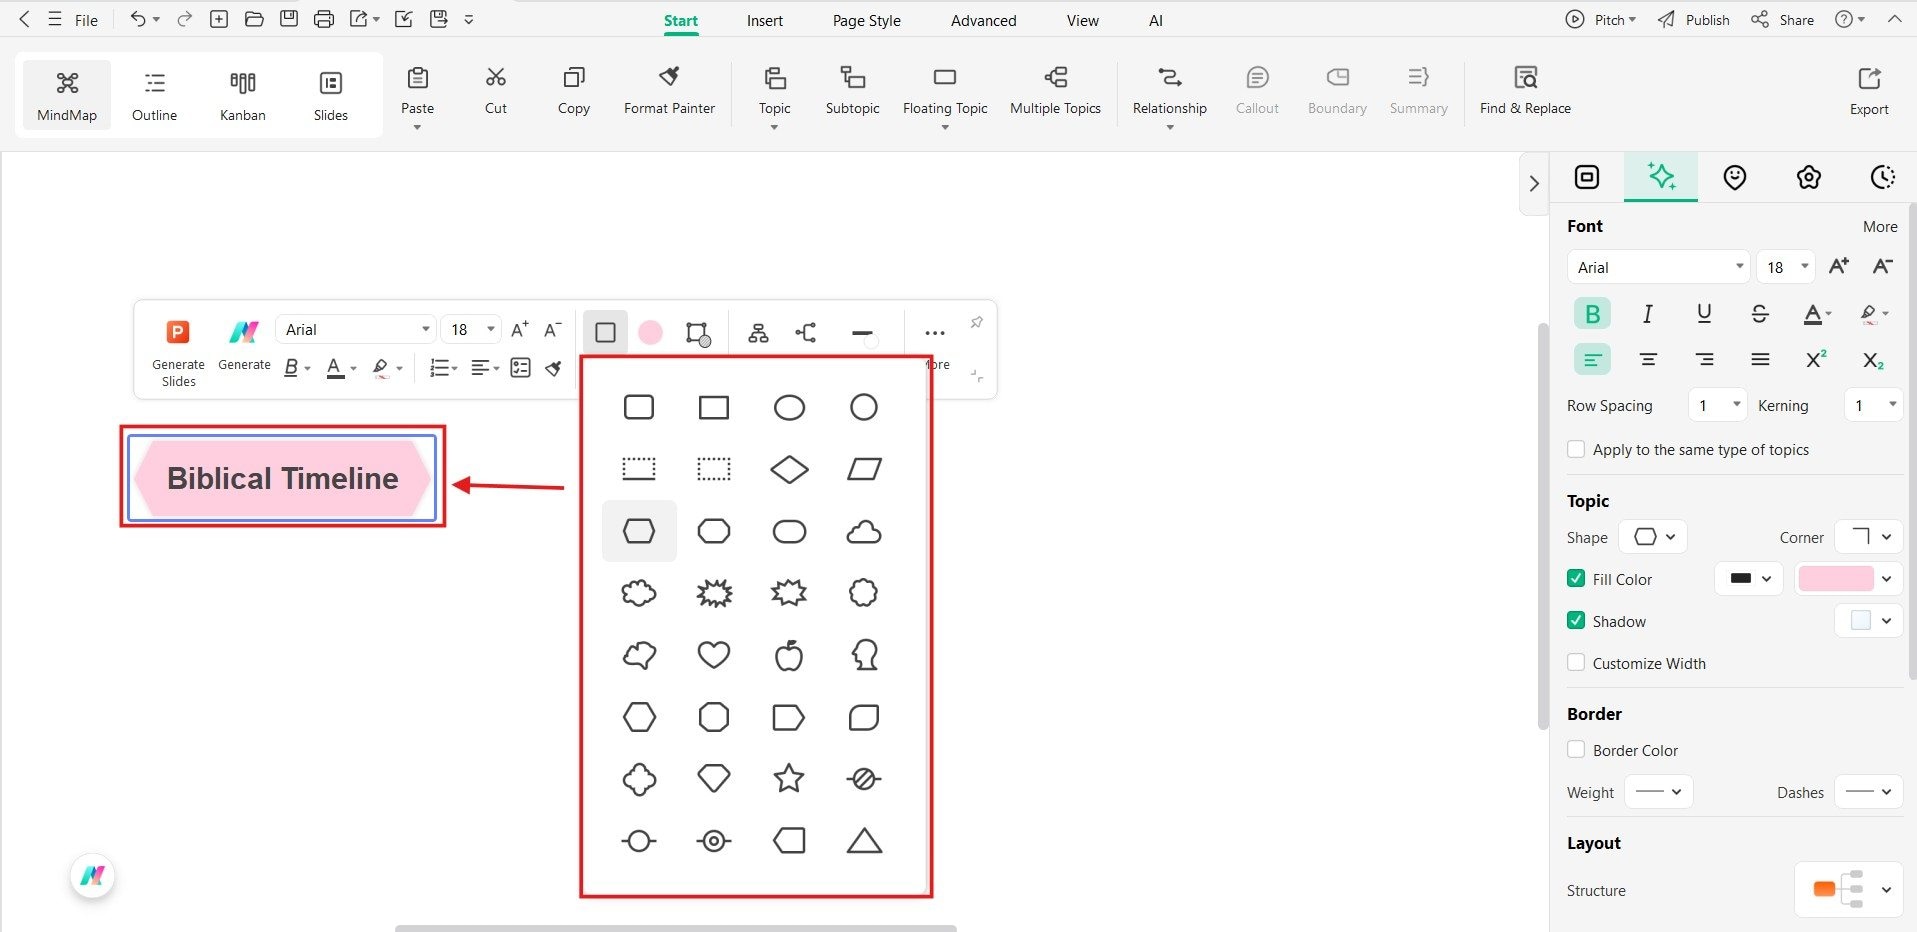Pick the cloud shape from the shape panel

click(x=863, y=531)
